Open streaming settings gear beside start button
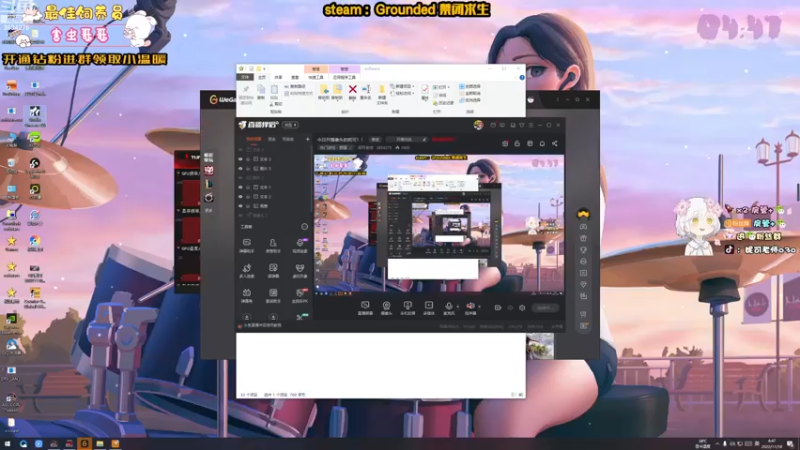Screen dimensions: 800x450 (x=522, y=308)
